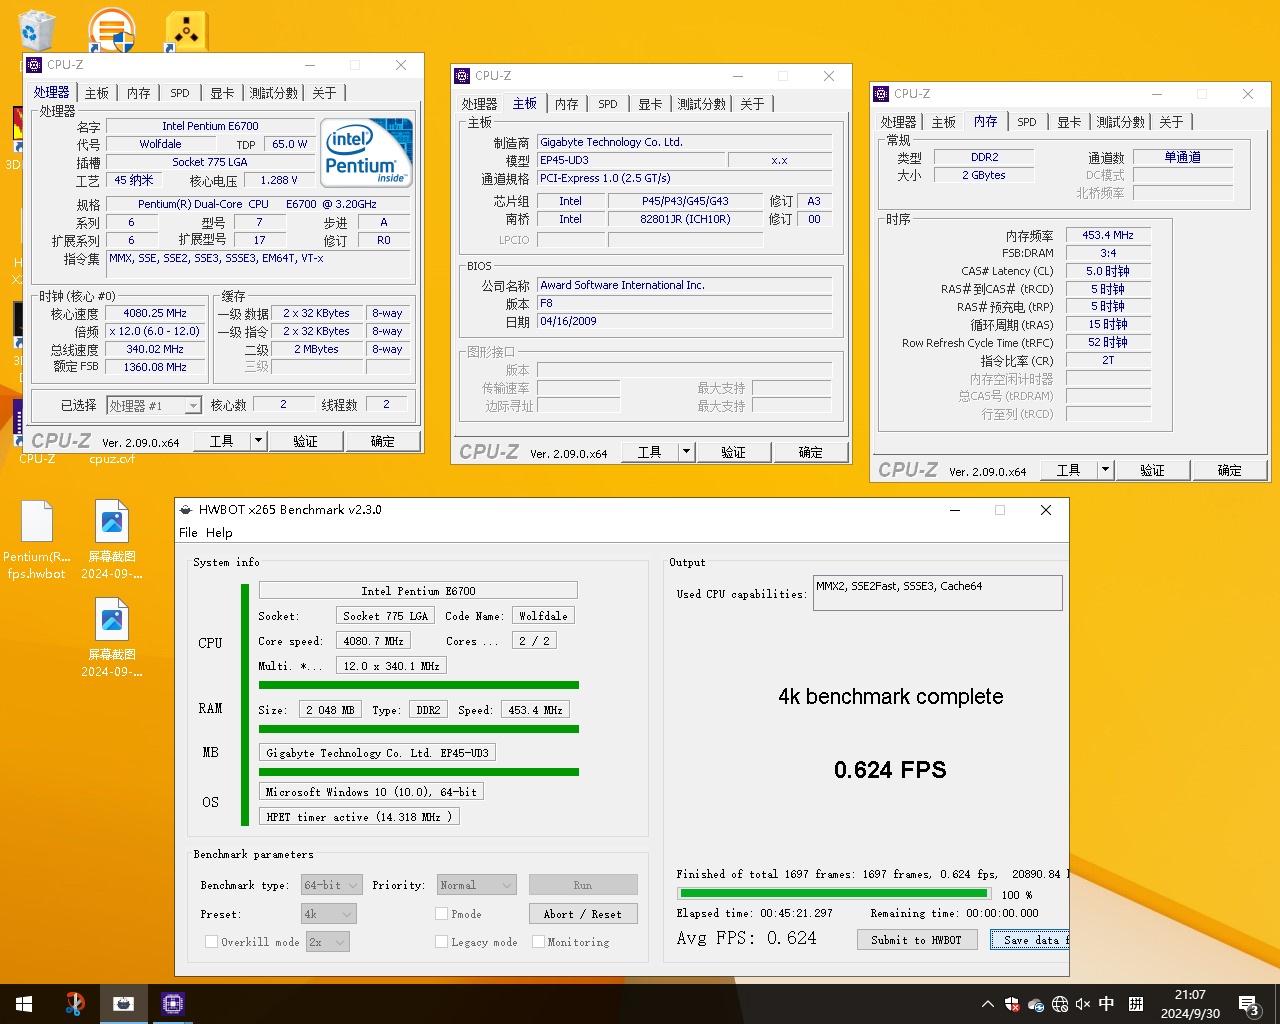Click the core speed 4080.25 MHz value
The image size is (1280, 1024).
click(155, 313)
